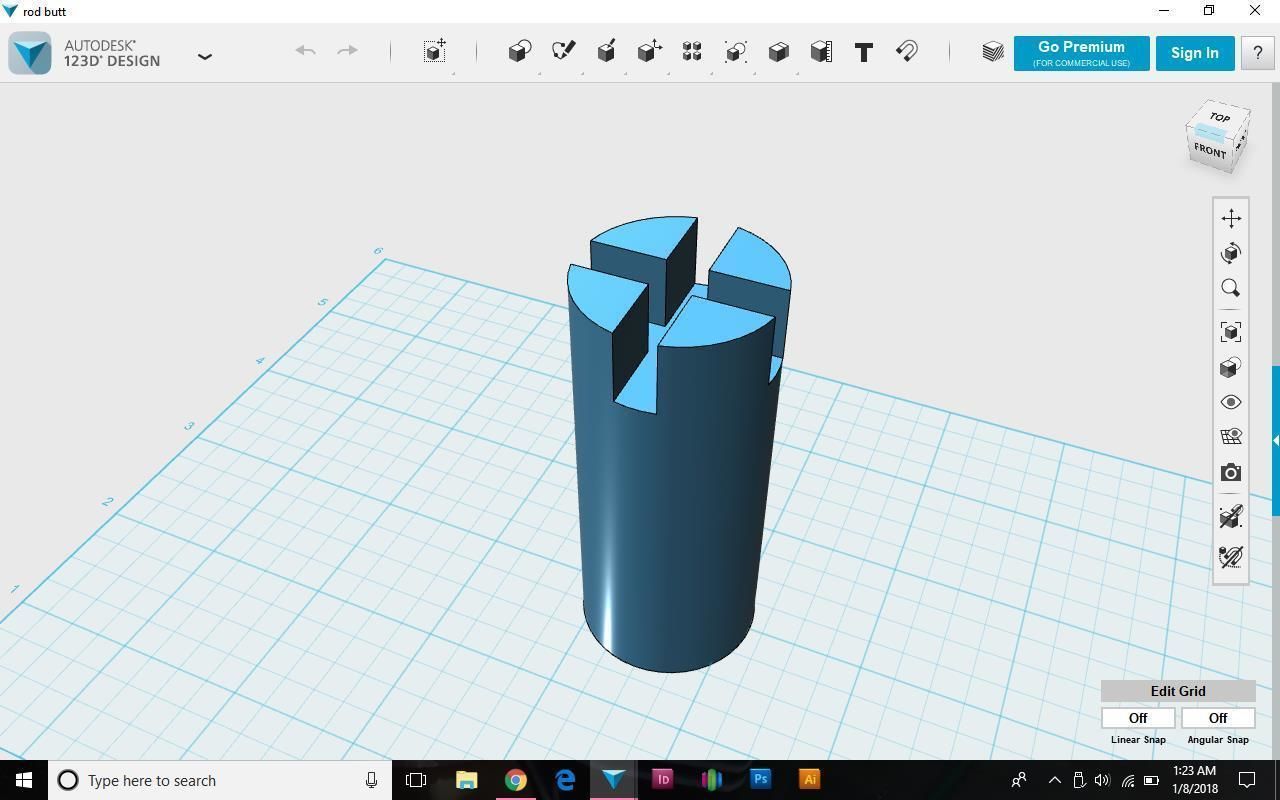This screenshot has height=800, width=1280.
Task: Select the Pan tool in navigation bar
Action: coord(1231,218)
